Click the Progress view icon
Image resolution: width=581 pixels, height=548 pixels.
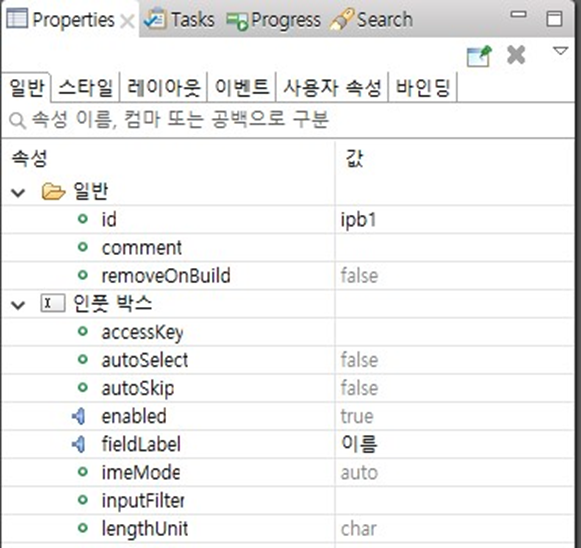(237, 21)
